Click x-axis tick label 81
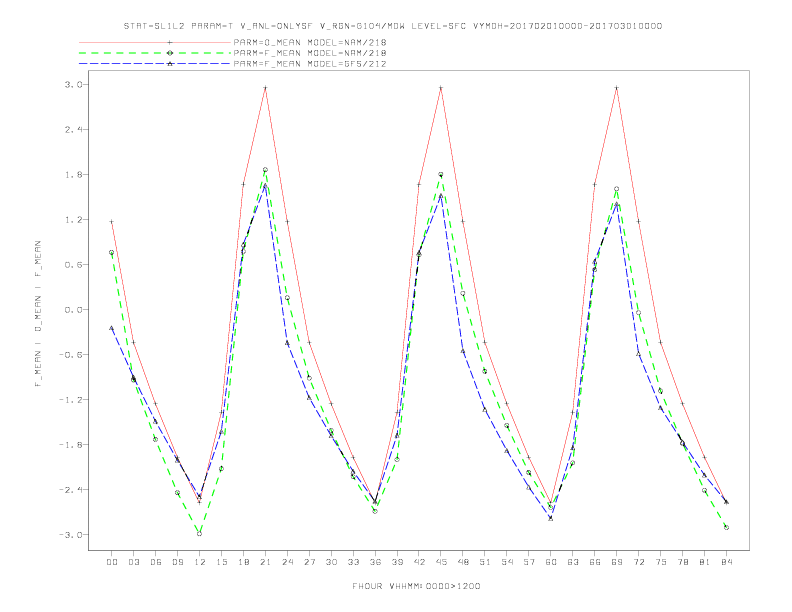Screen dimensions: 792x612 [705, 562]
